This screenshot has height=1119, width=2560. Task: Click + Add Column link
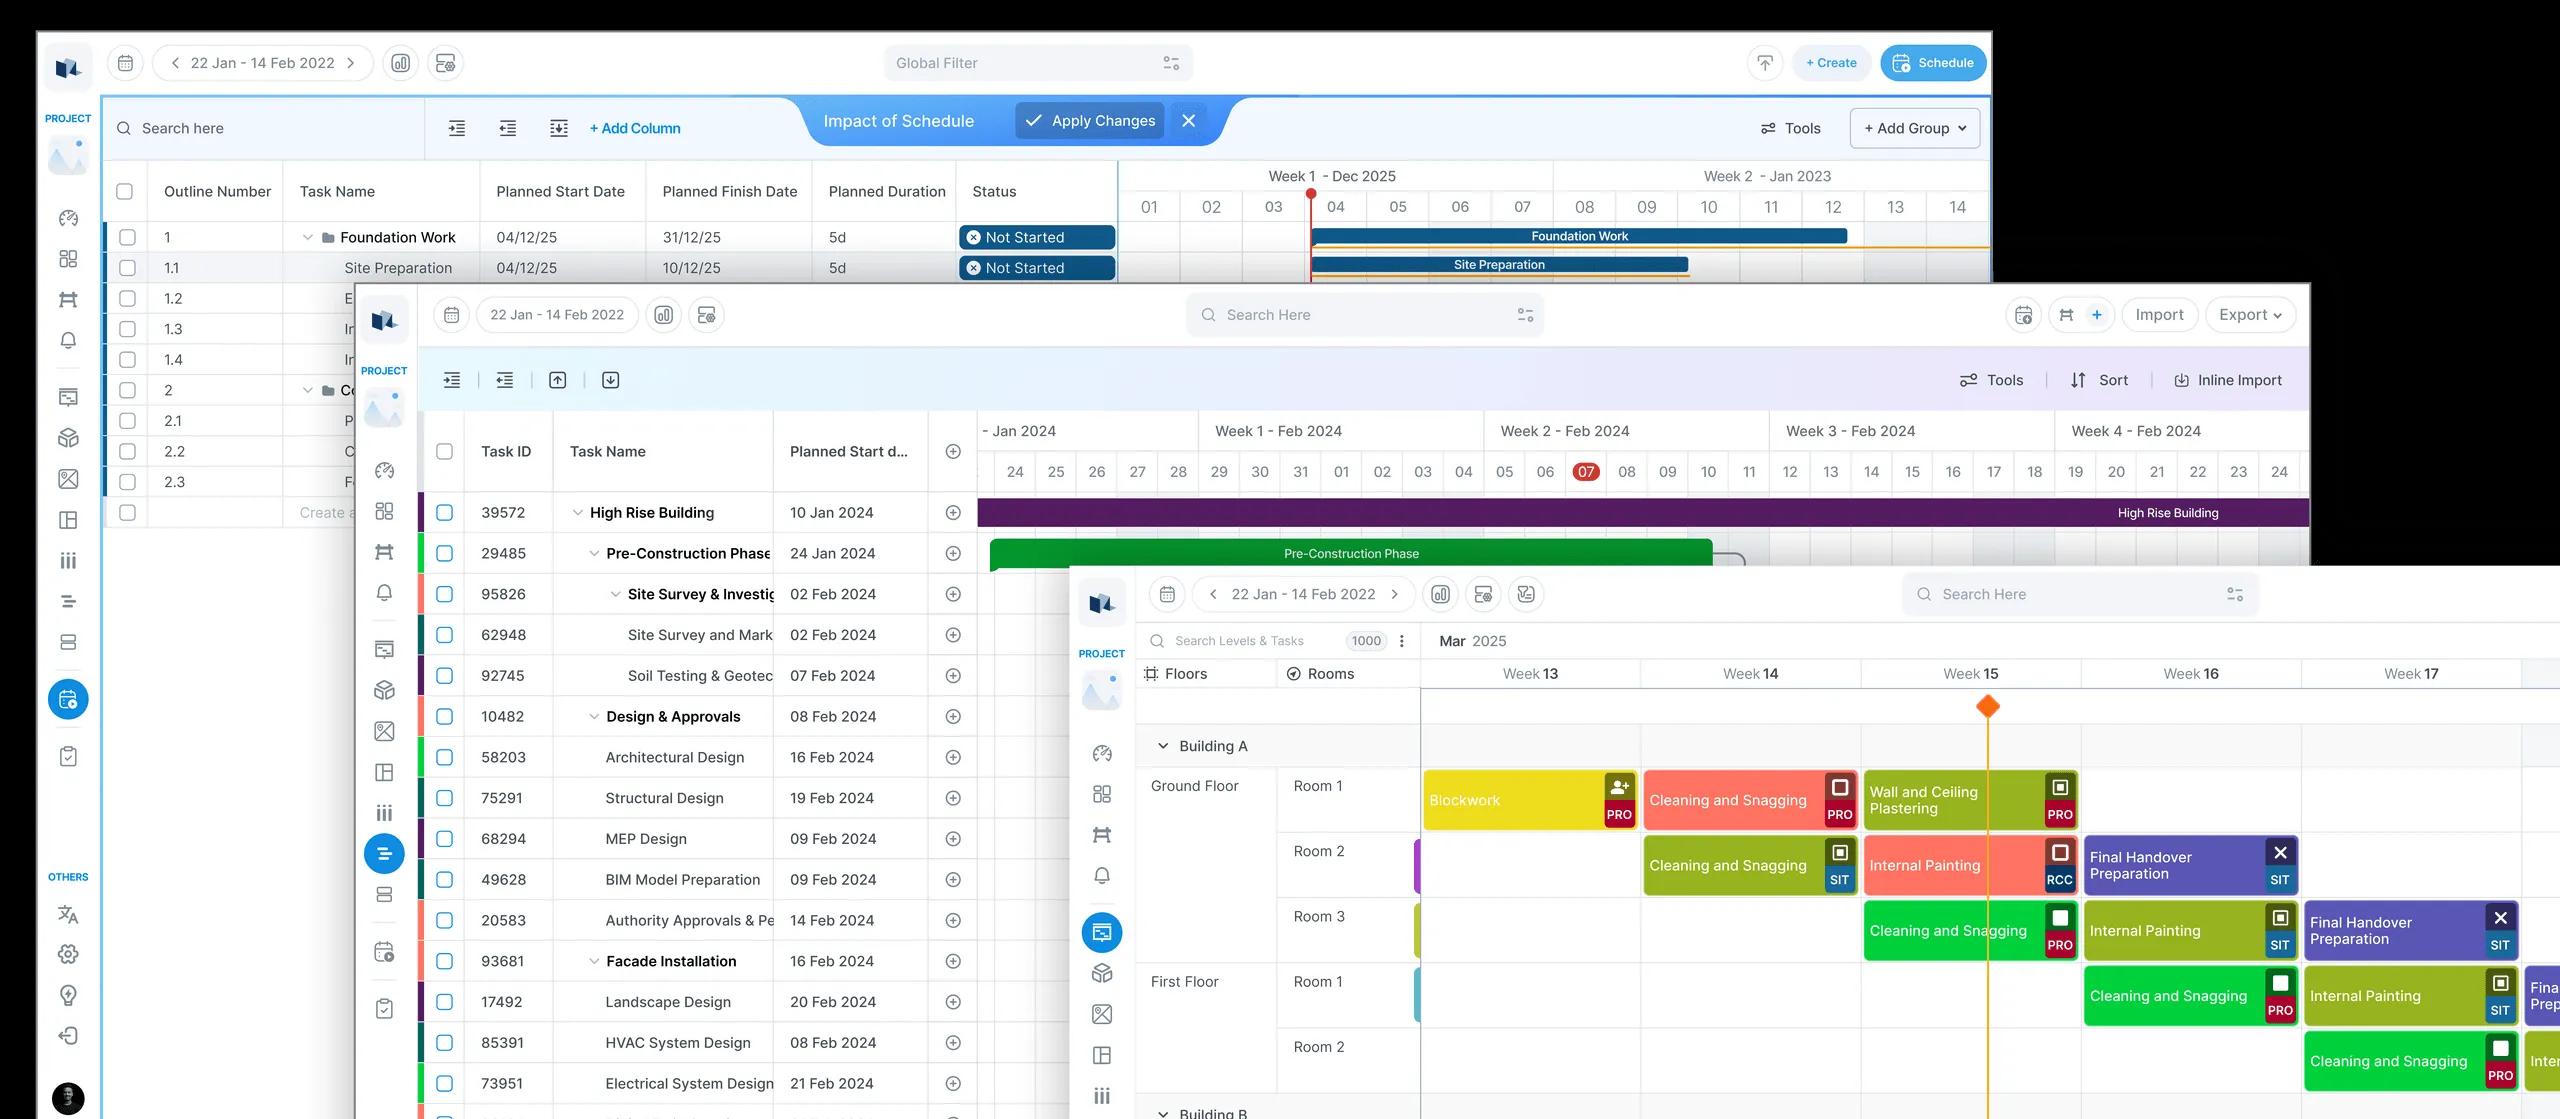[635, 128]
